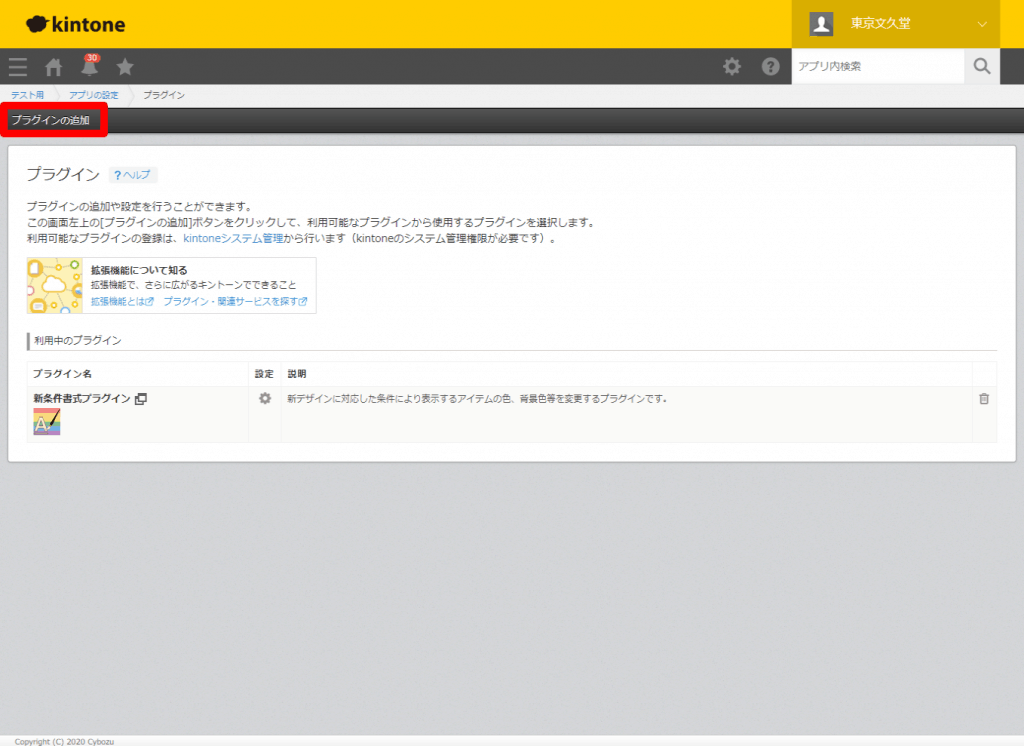Screen dimensions: 1024x746
Task: Open bookmarks star icon
Action: pyautogui.click(x=125, y=67)
